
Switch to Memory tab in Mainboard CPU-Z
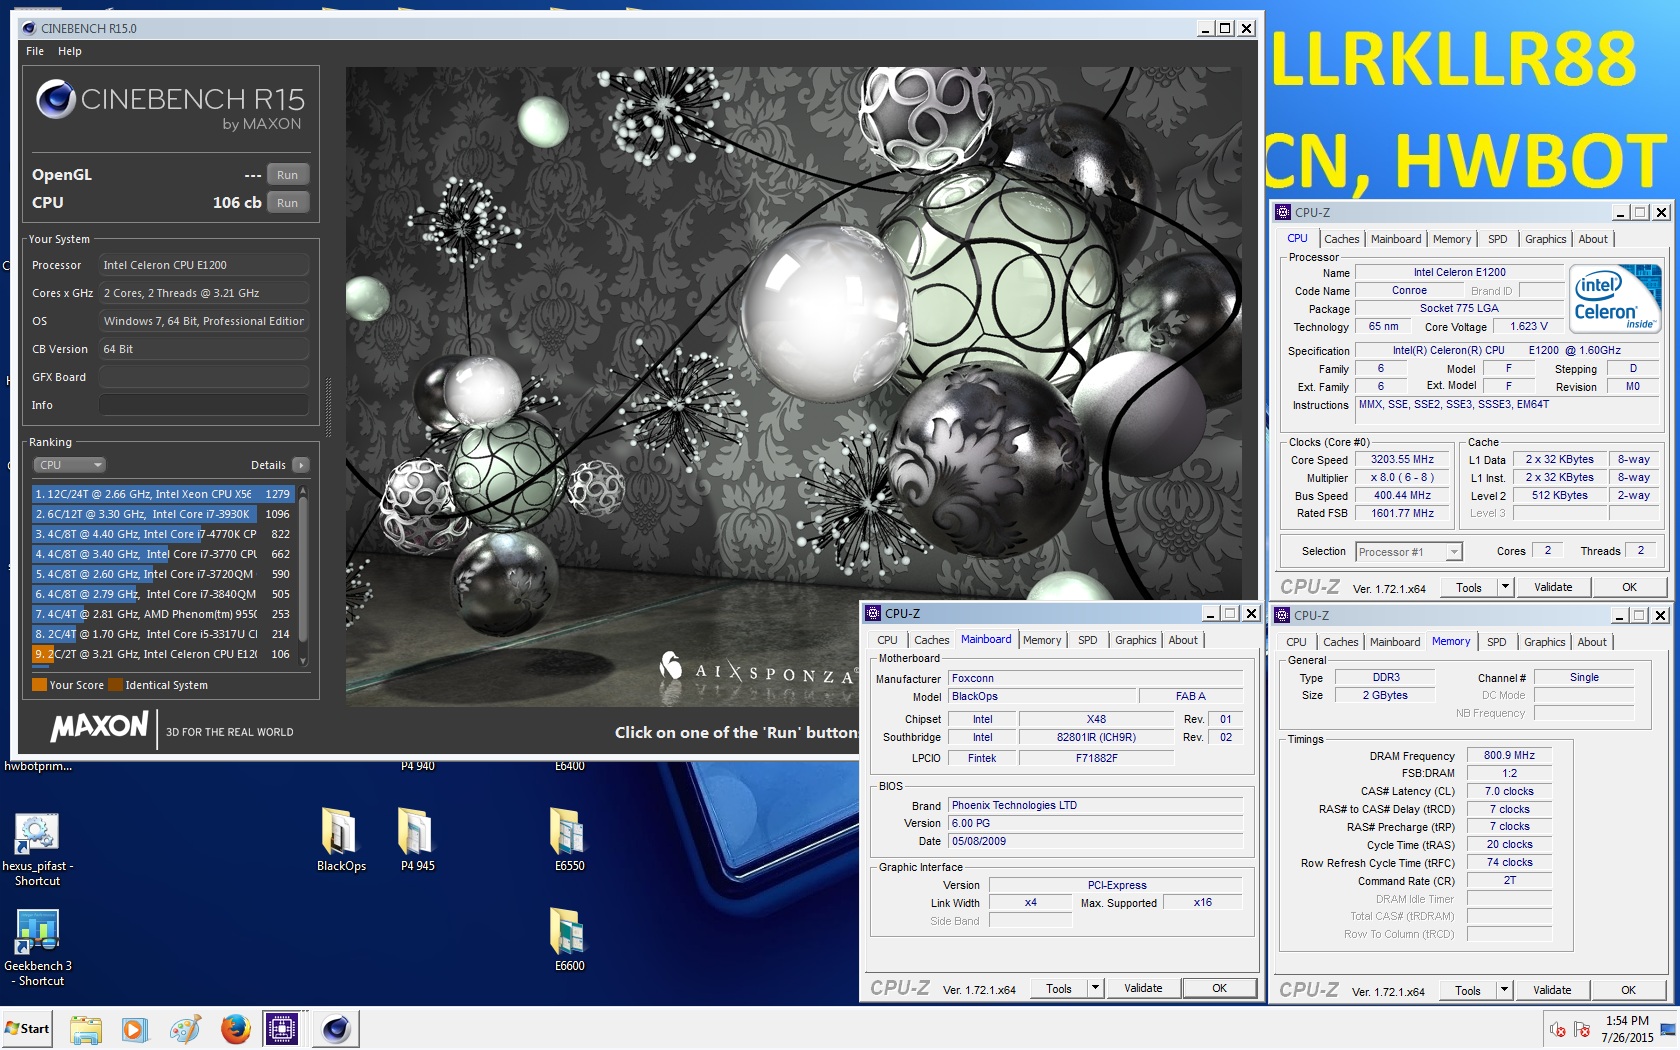(x=1041, y=640)
